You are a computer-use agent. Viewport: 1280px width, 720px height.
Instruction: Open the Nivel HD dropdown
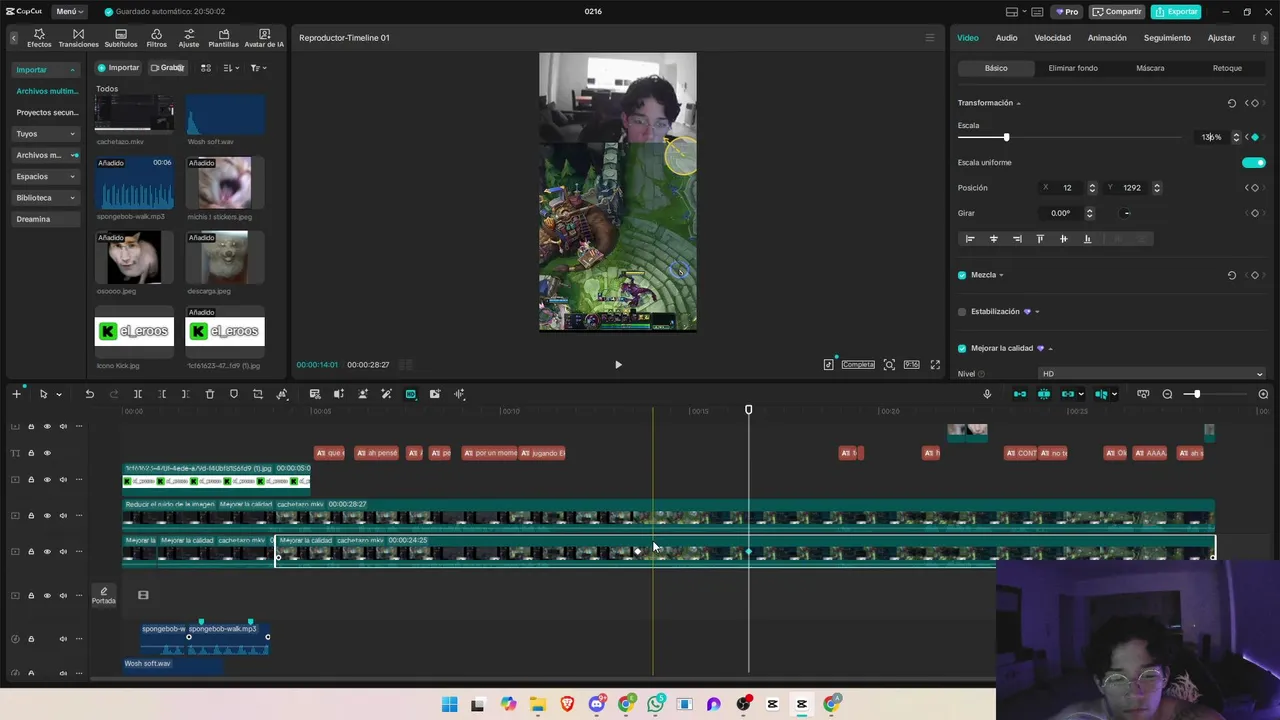point(1151,374)
